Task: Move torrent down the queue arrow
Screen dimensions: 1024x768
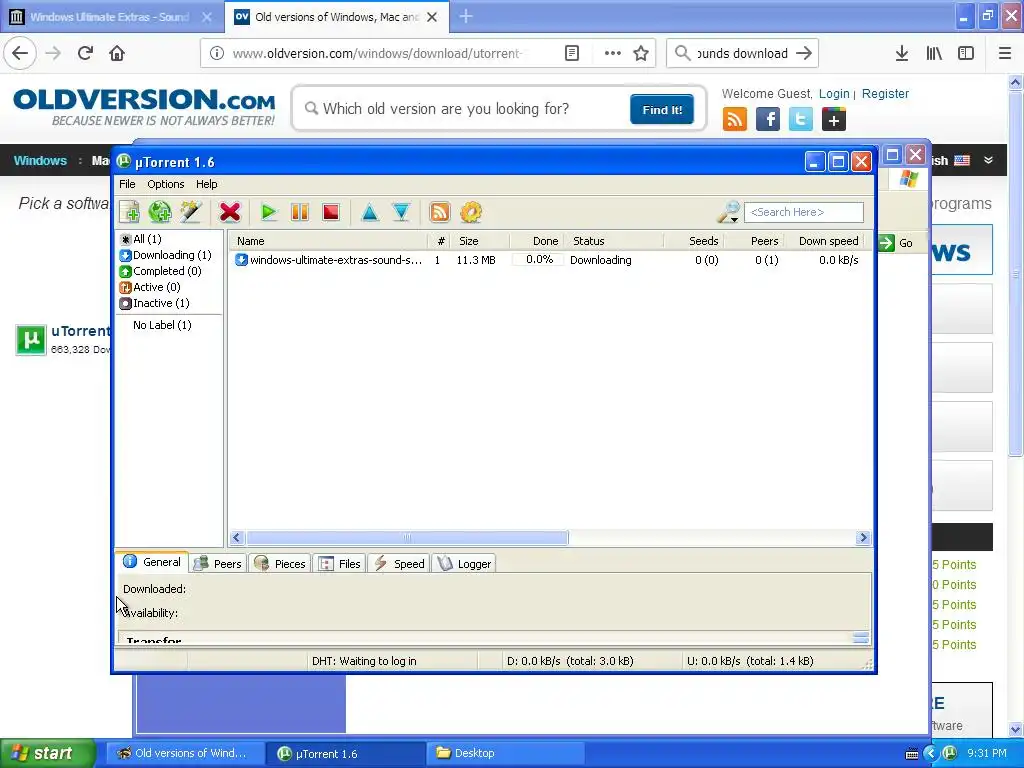Action: (401, 212)
